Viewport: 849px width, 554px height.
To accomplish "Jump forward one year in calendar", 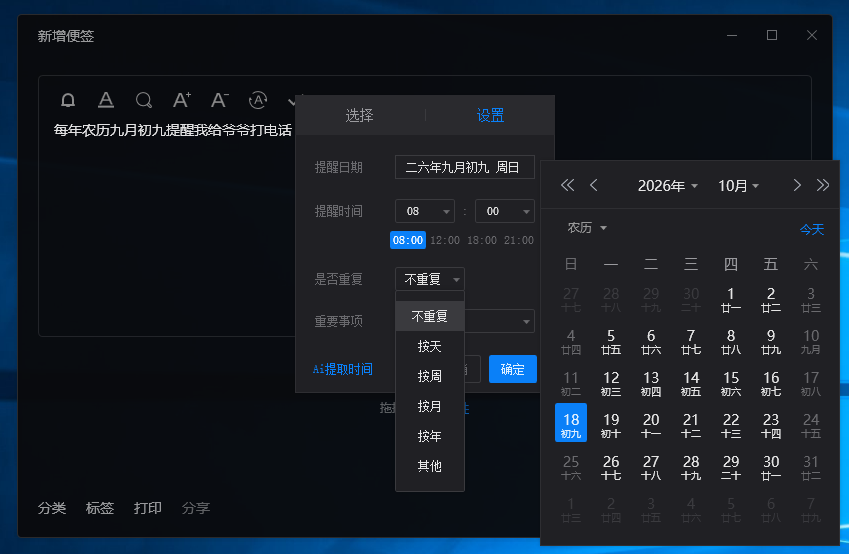I will pos(822,185).
